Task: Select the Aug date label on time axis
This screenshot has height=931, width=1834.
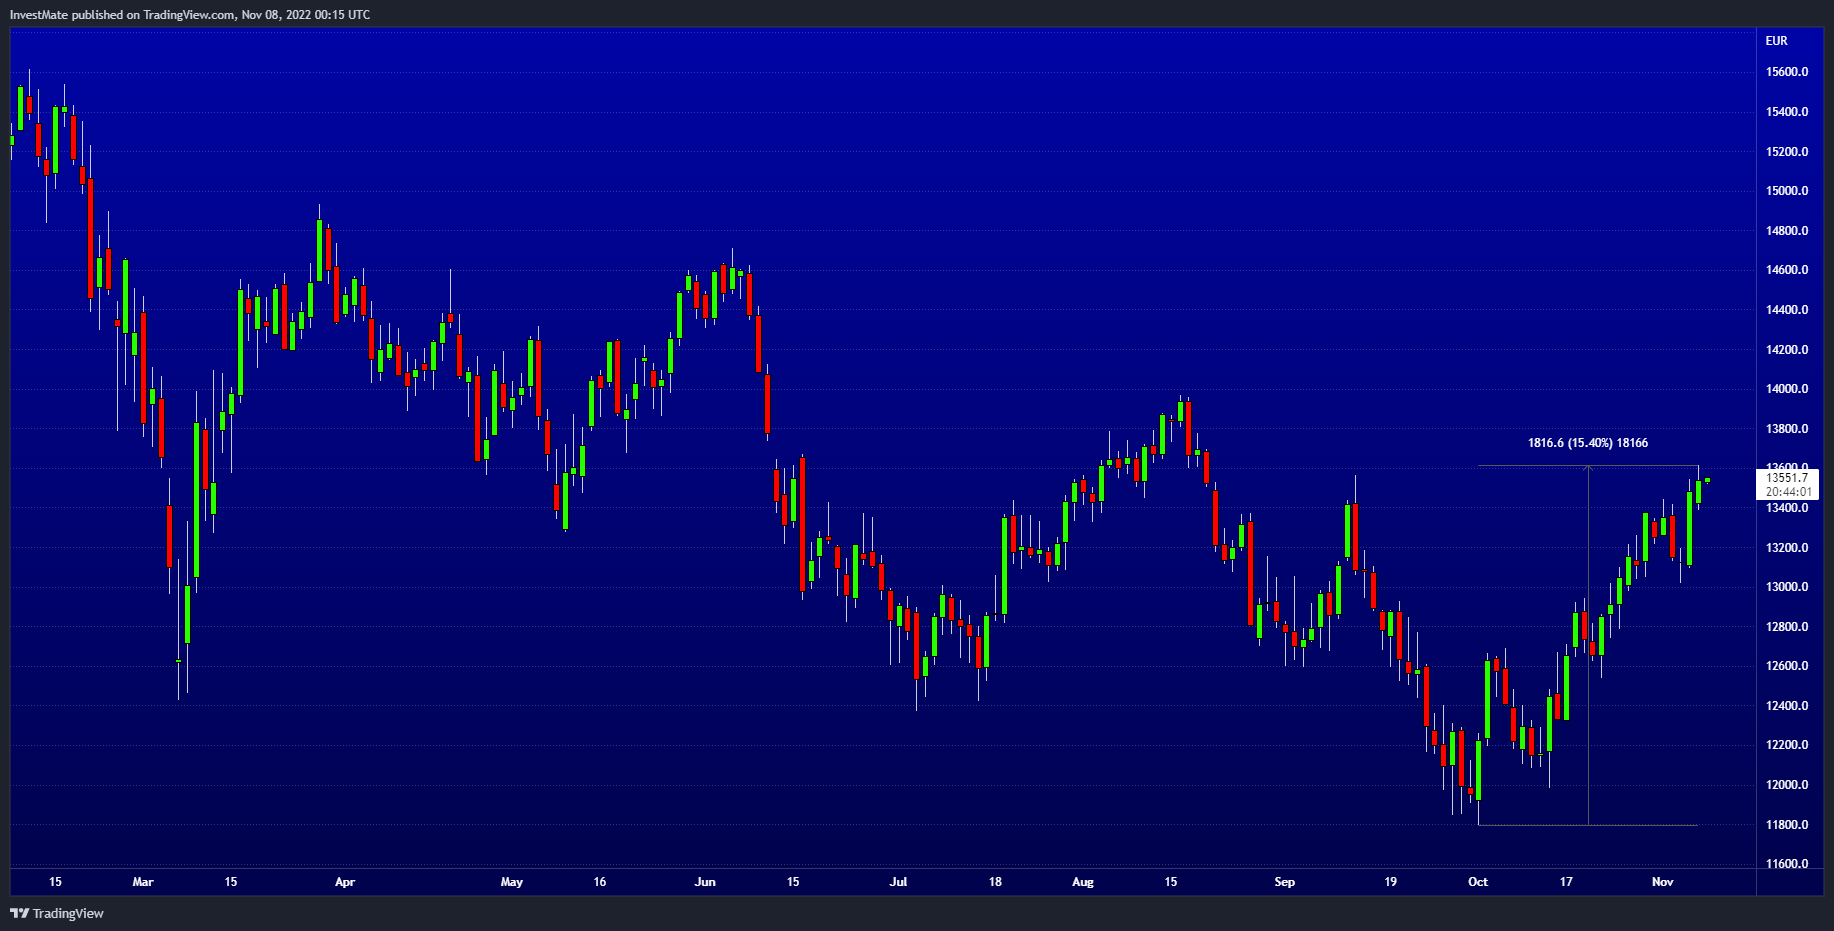Action: click(x=1083, y=882)
